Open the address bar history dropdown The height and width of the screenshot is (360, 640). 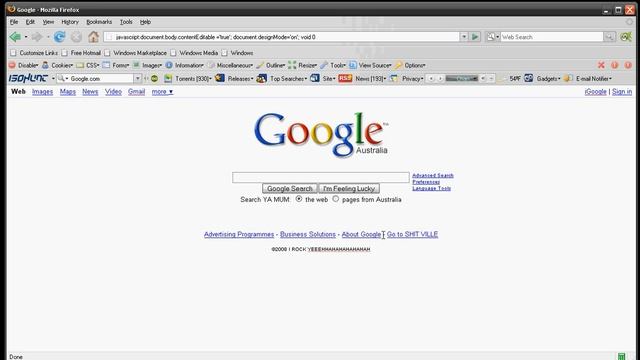coord(464,37)
